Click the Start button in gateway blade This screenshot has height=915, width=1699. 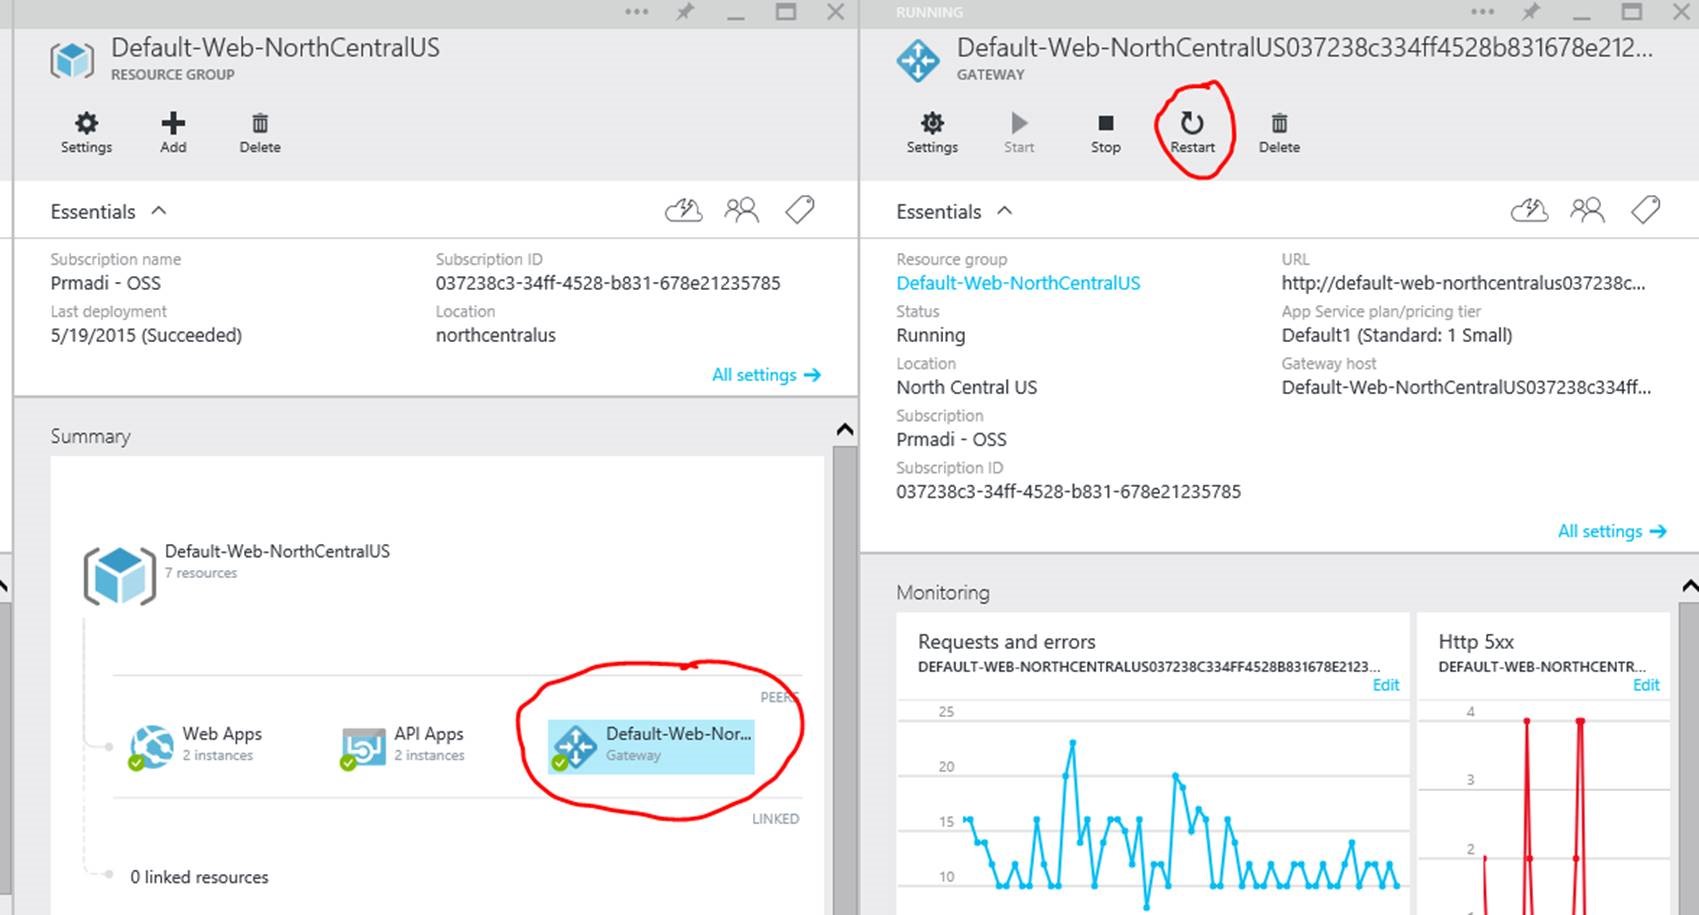tap(1019, 132)
